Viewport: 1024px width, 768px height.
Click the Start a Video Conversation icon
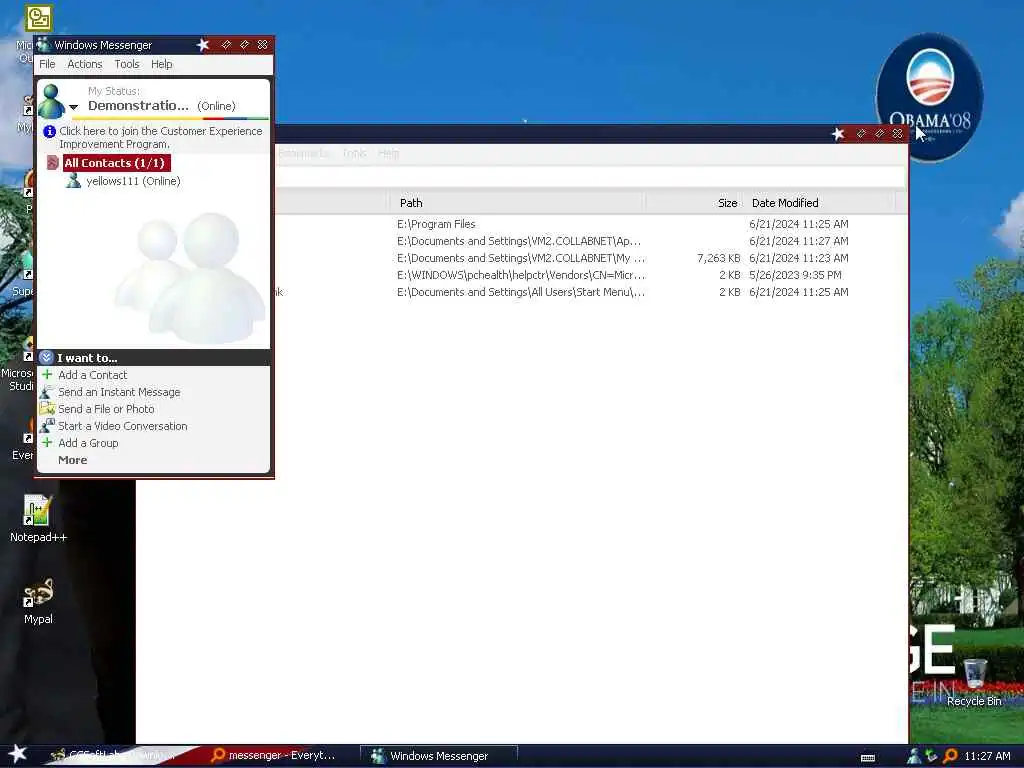tap(47, 426)
